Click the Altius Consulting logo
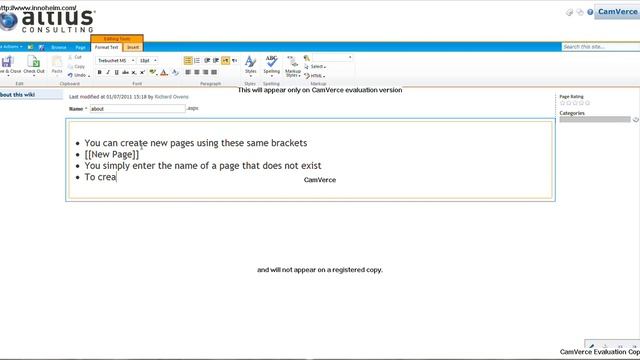640x360 pixels. 47,20
